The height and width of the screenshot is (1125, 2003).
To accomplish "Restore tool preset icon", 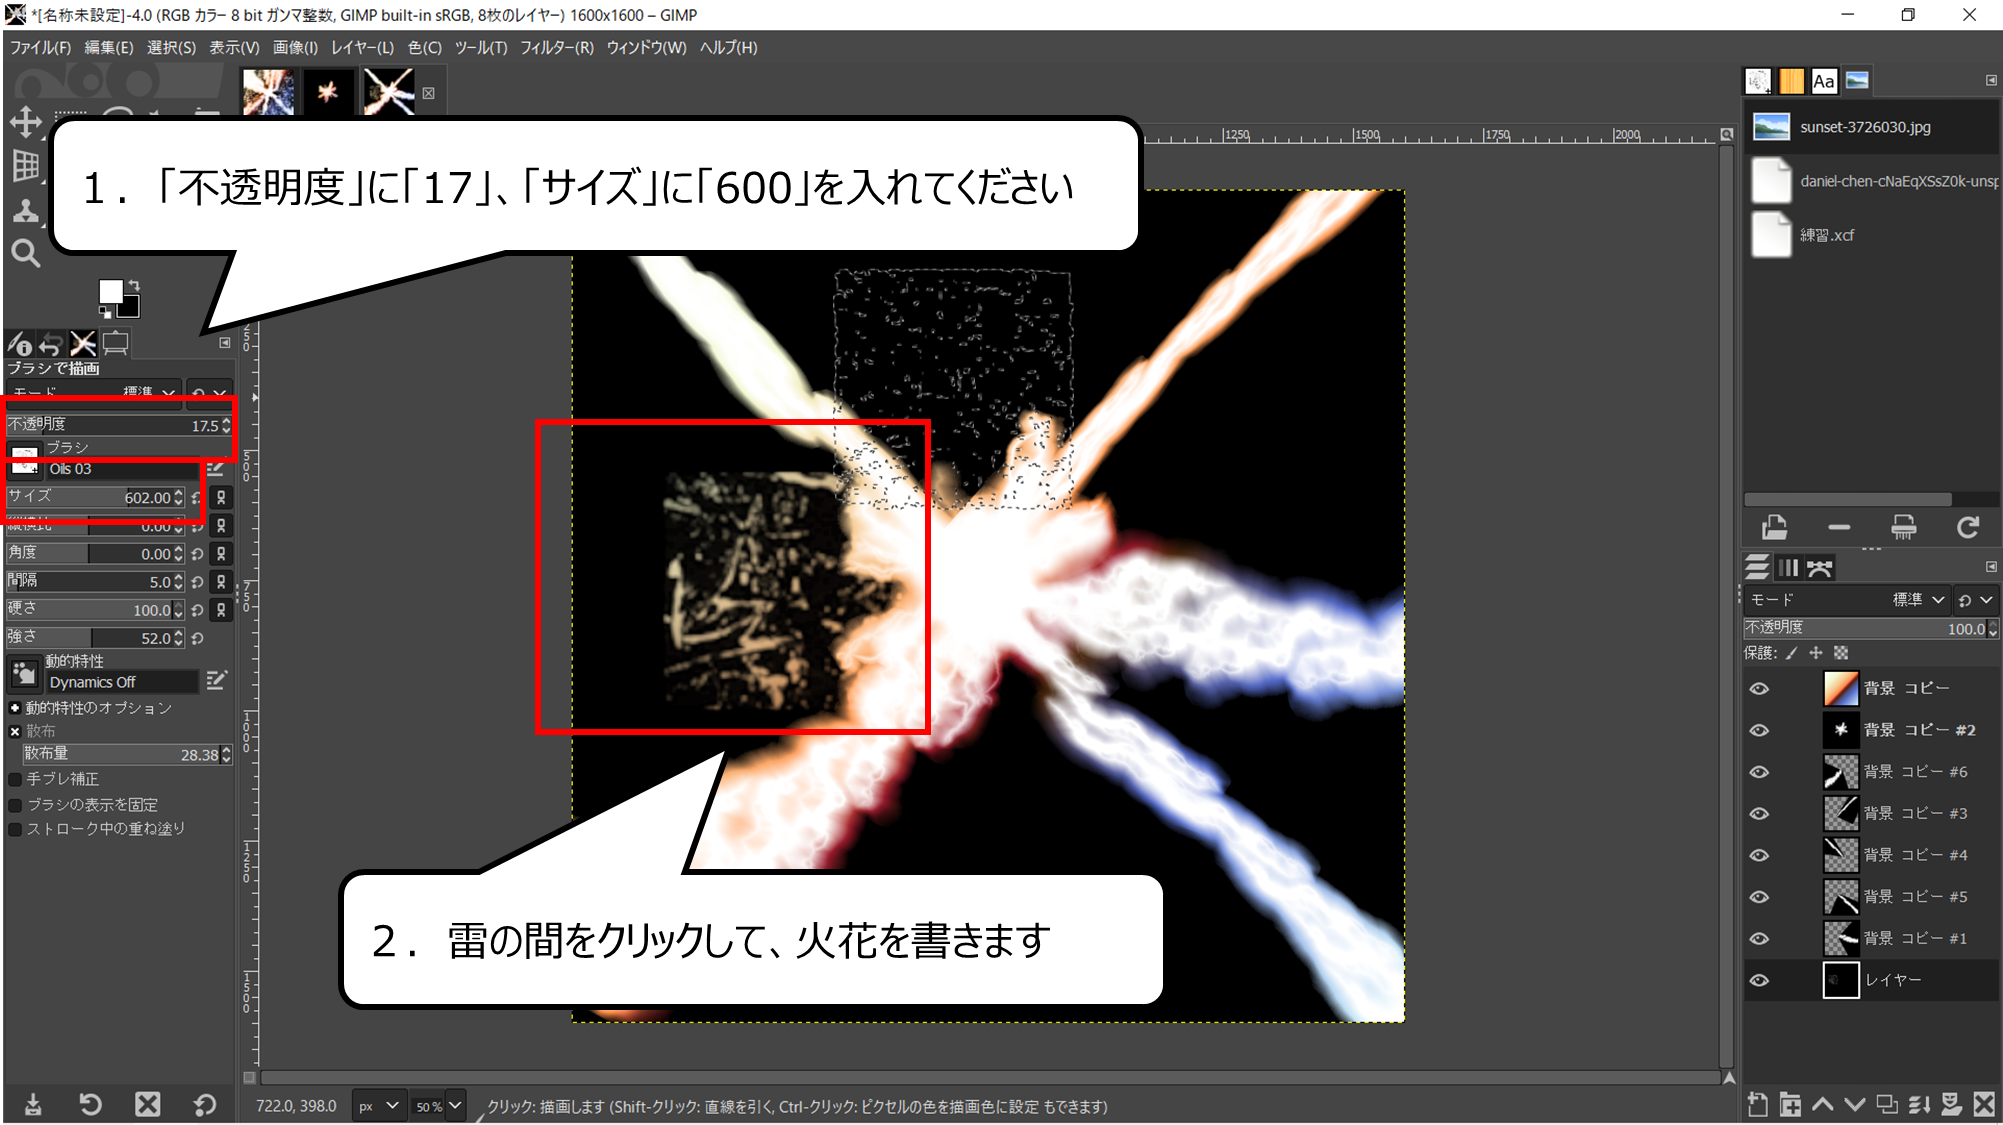I will 90,1104.
